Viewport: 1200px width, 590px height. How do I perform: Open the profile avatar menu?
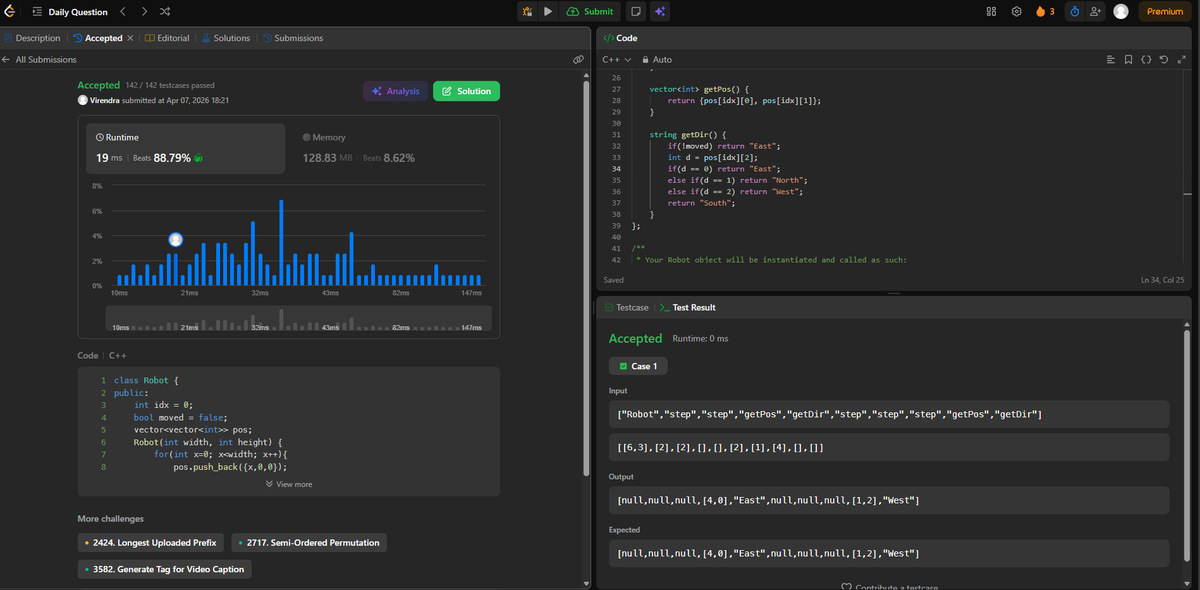(1121, 12)
